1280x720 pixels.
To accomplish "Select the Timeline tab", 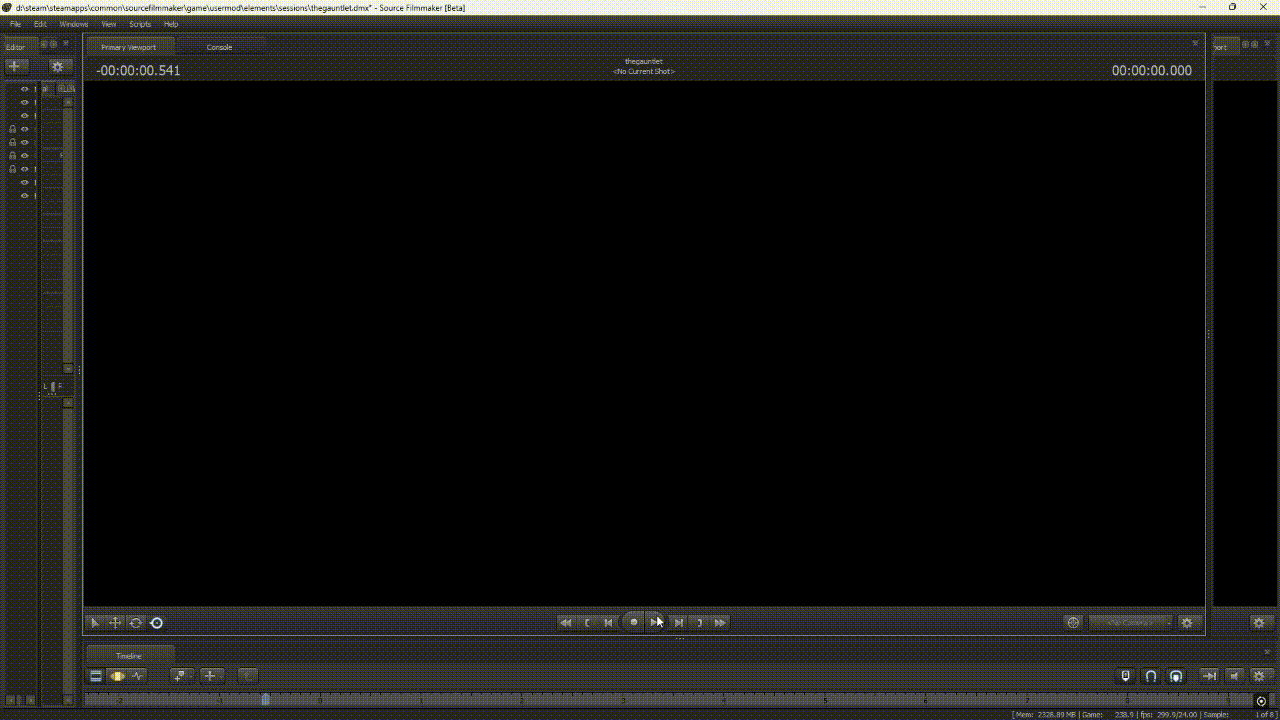I will click(129, 656).
